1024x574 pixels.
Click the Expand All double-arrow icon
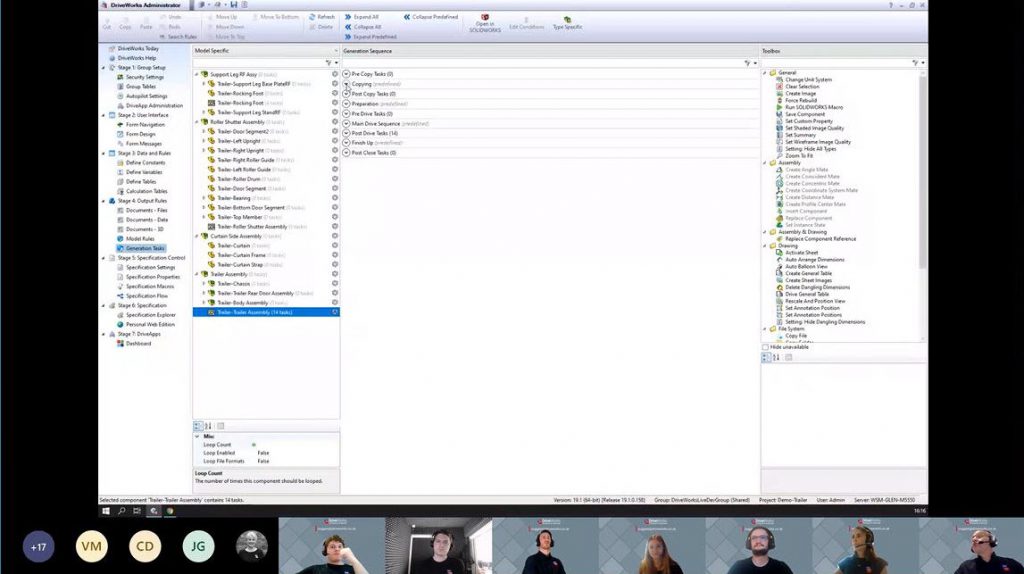(x=348, y=17)
